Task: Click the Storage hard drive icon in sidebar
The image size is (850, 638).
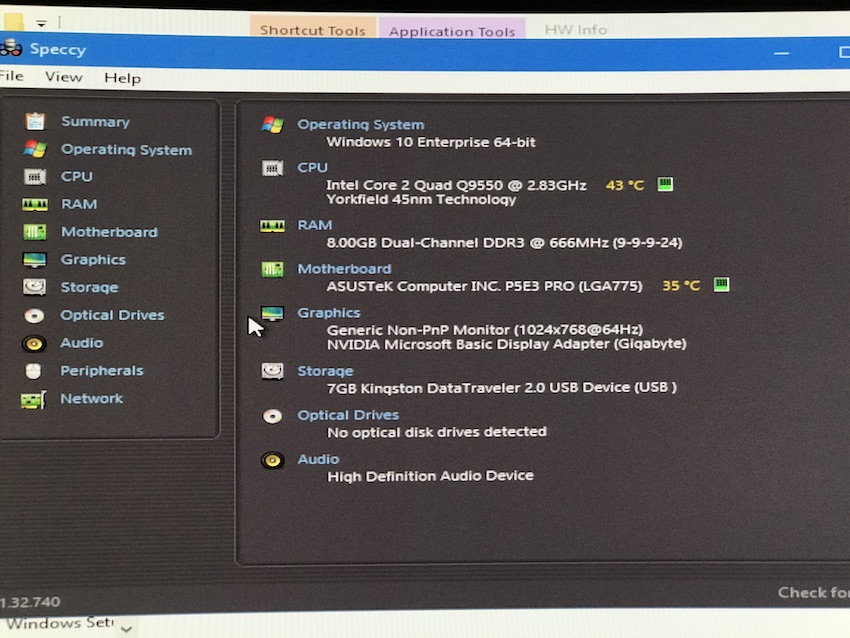Action: [34, 287]
